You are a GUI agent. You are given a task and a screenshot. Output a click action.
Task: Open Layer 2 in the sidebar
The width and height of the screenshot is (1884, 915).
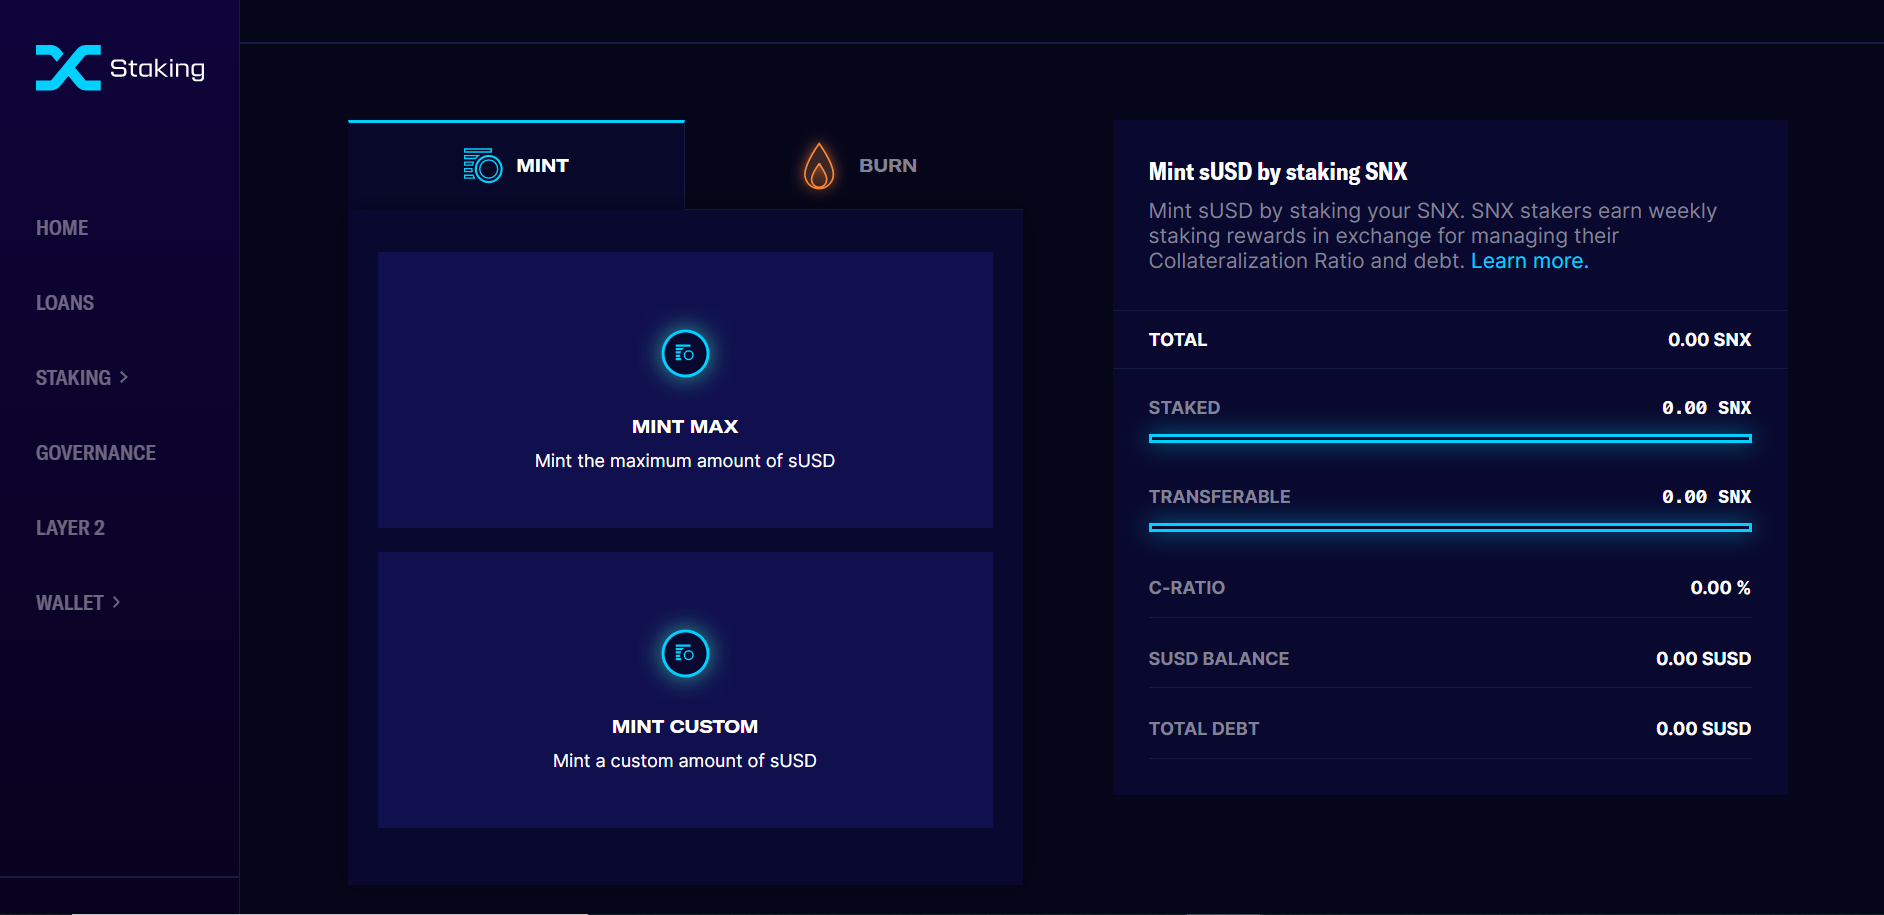pos(70,528)
